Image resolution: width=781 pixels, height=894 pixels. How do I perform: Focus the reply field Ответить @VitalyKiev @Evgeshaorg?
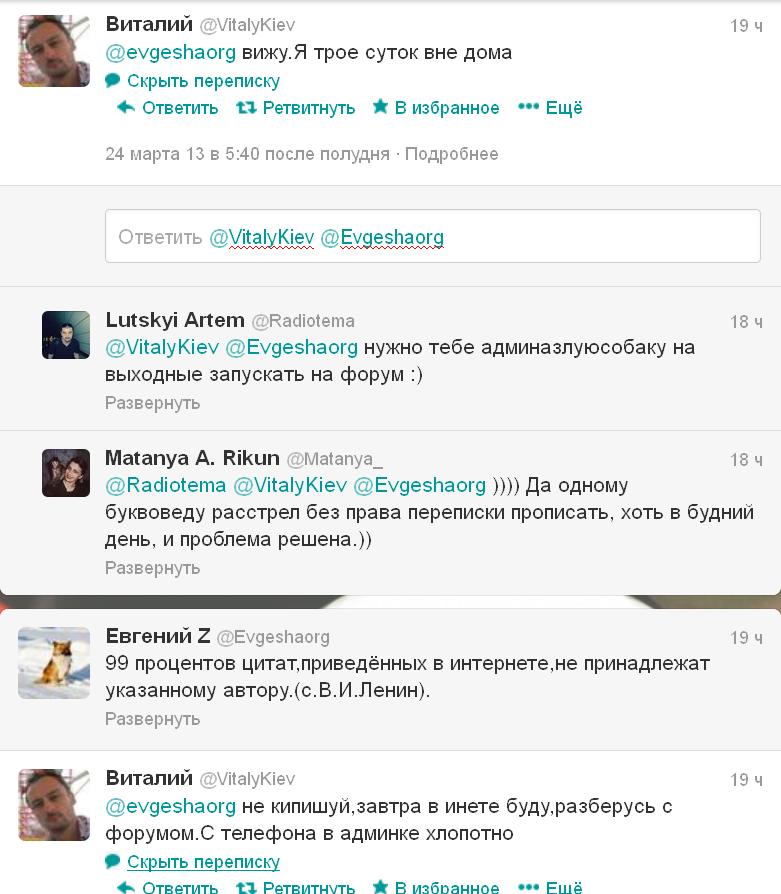click(433, 236)
